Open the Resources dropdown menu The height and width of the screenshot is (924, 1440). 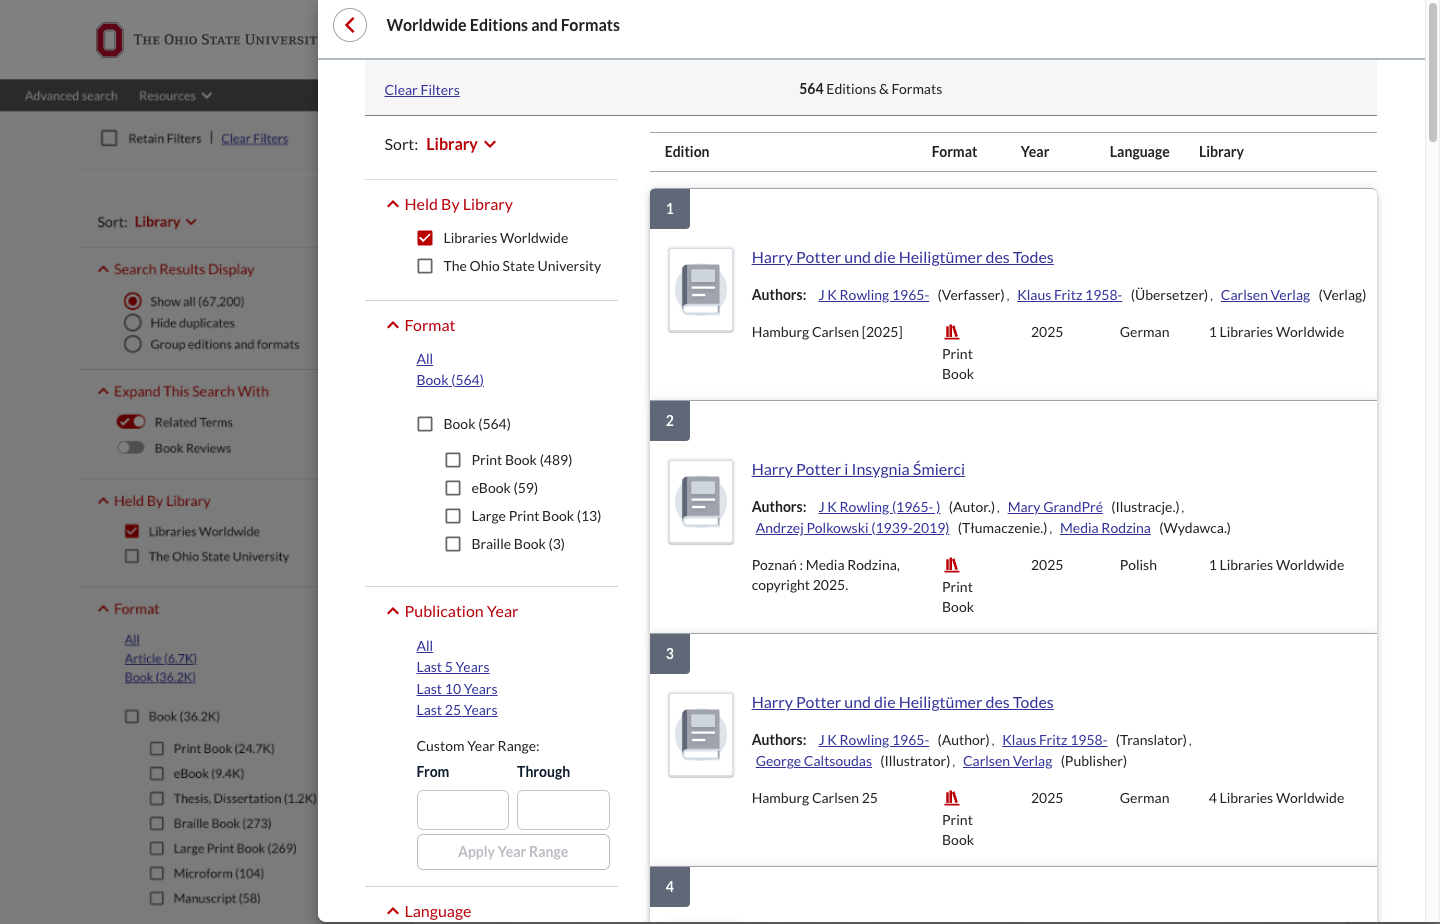[x=175, y=96]
